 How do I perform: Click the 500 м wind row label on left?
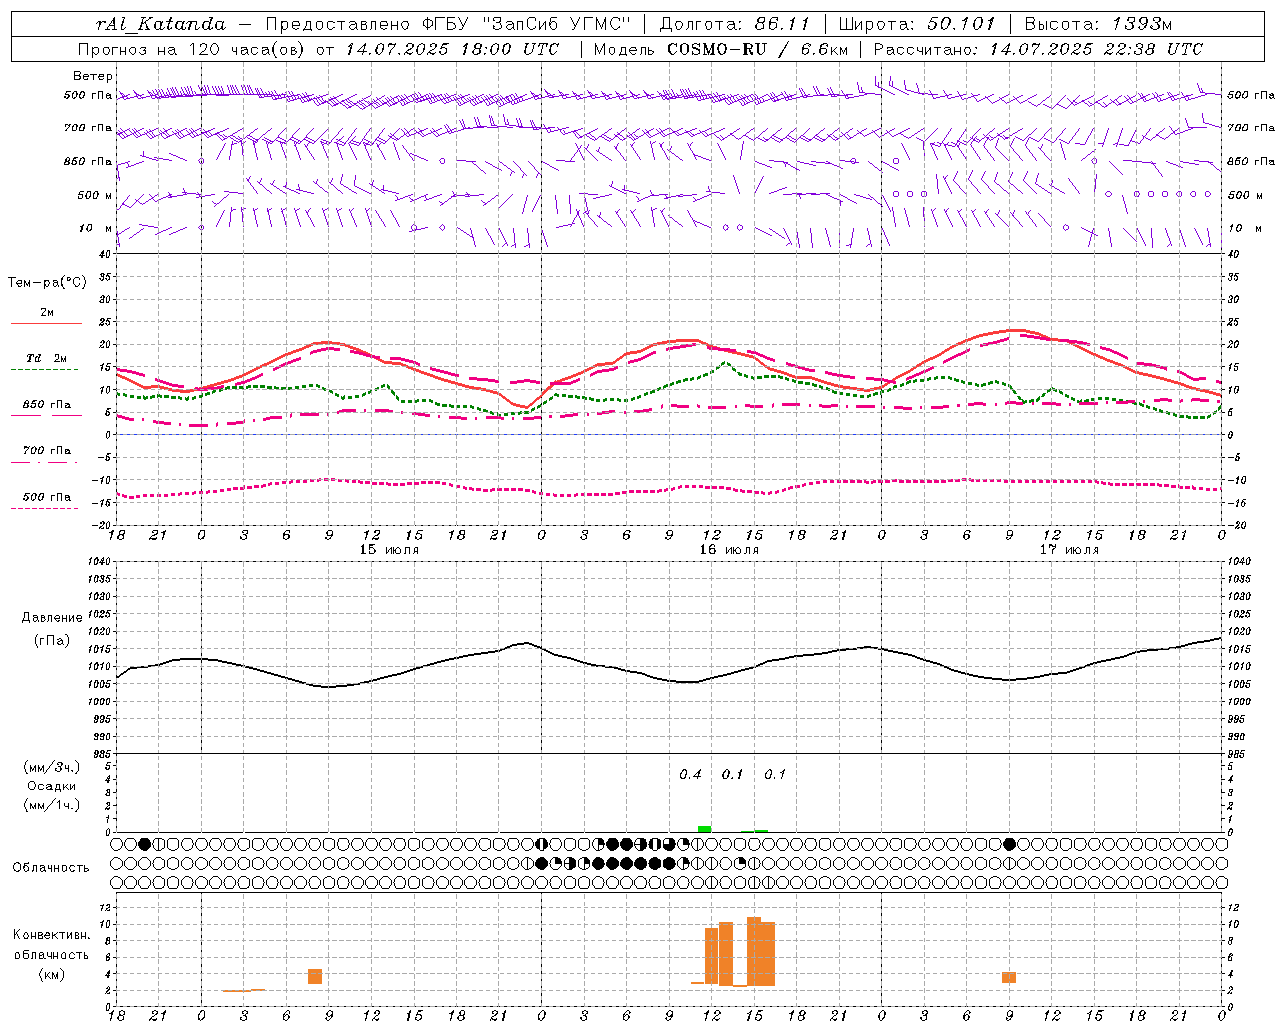95,195
